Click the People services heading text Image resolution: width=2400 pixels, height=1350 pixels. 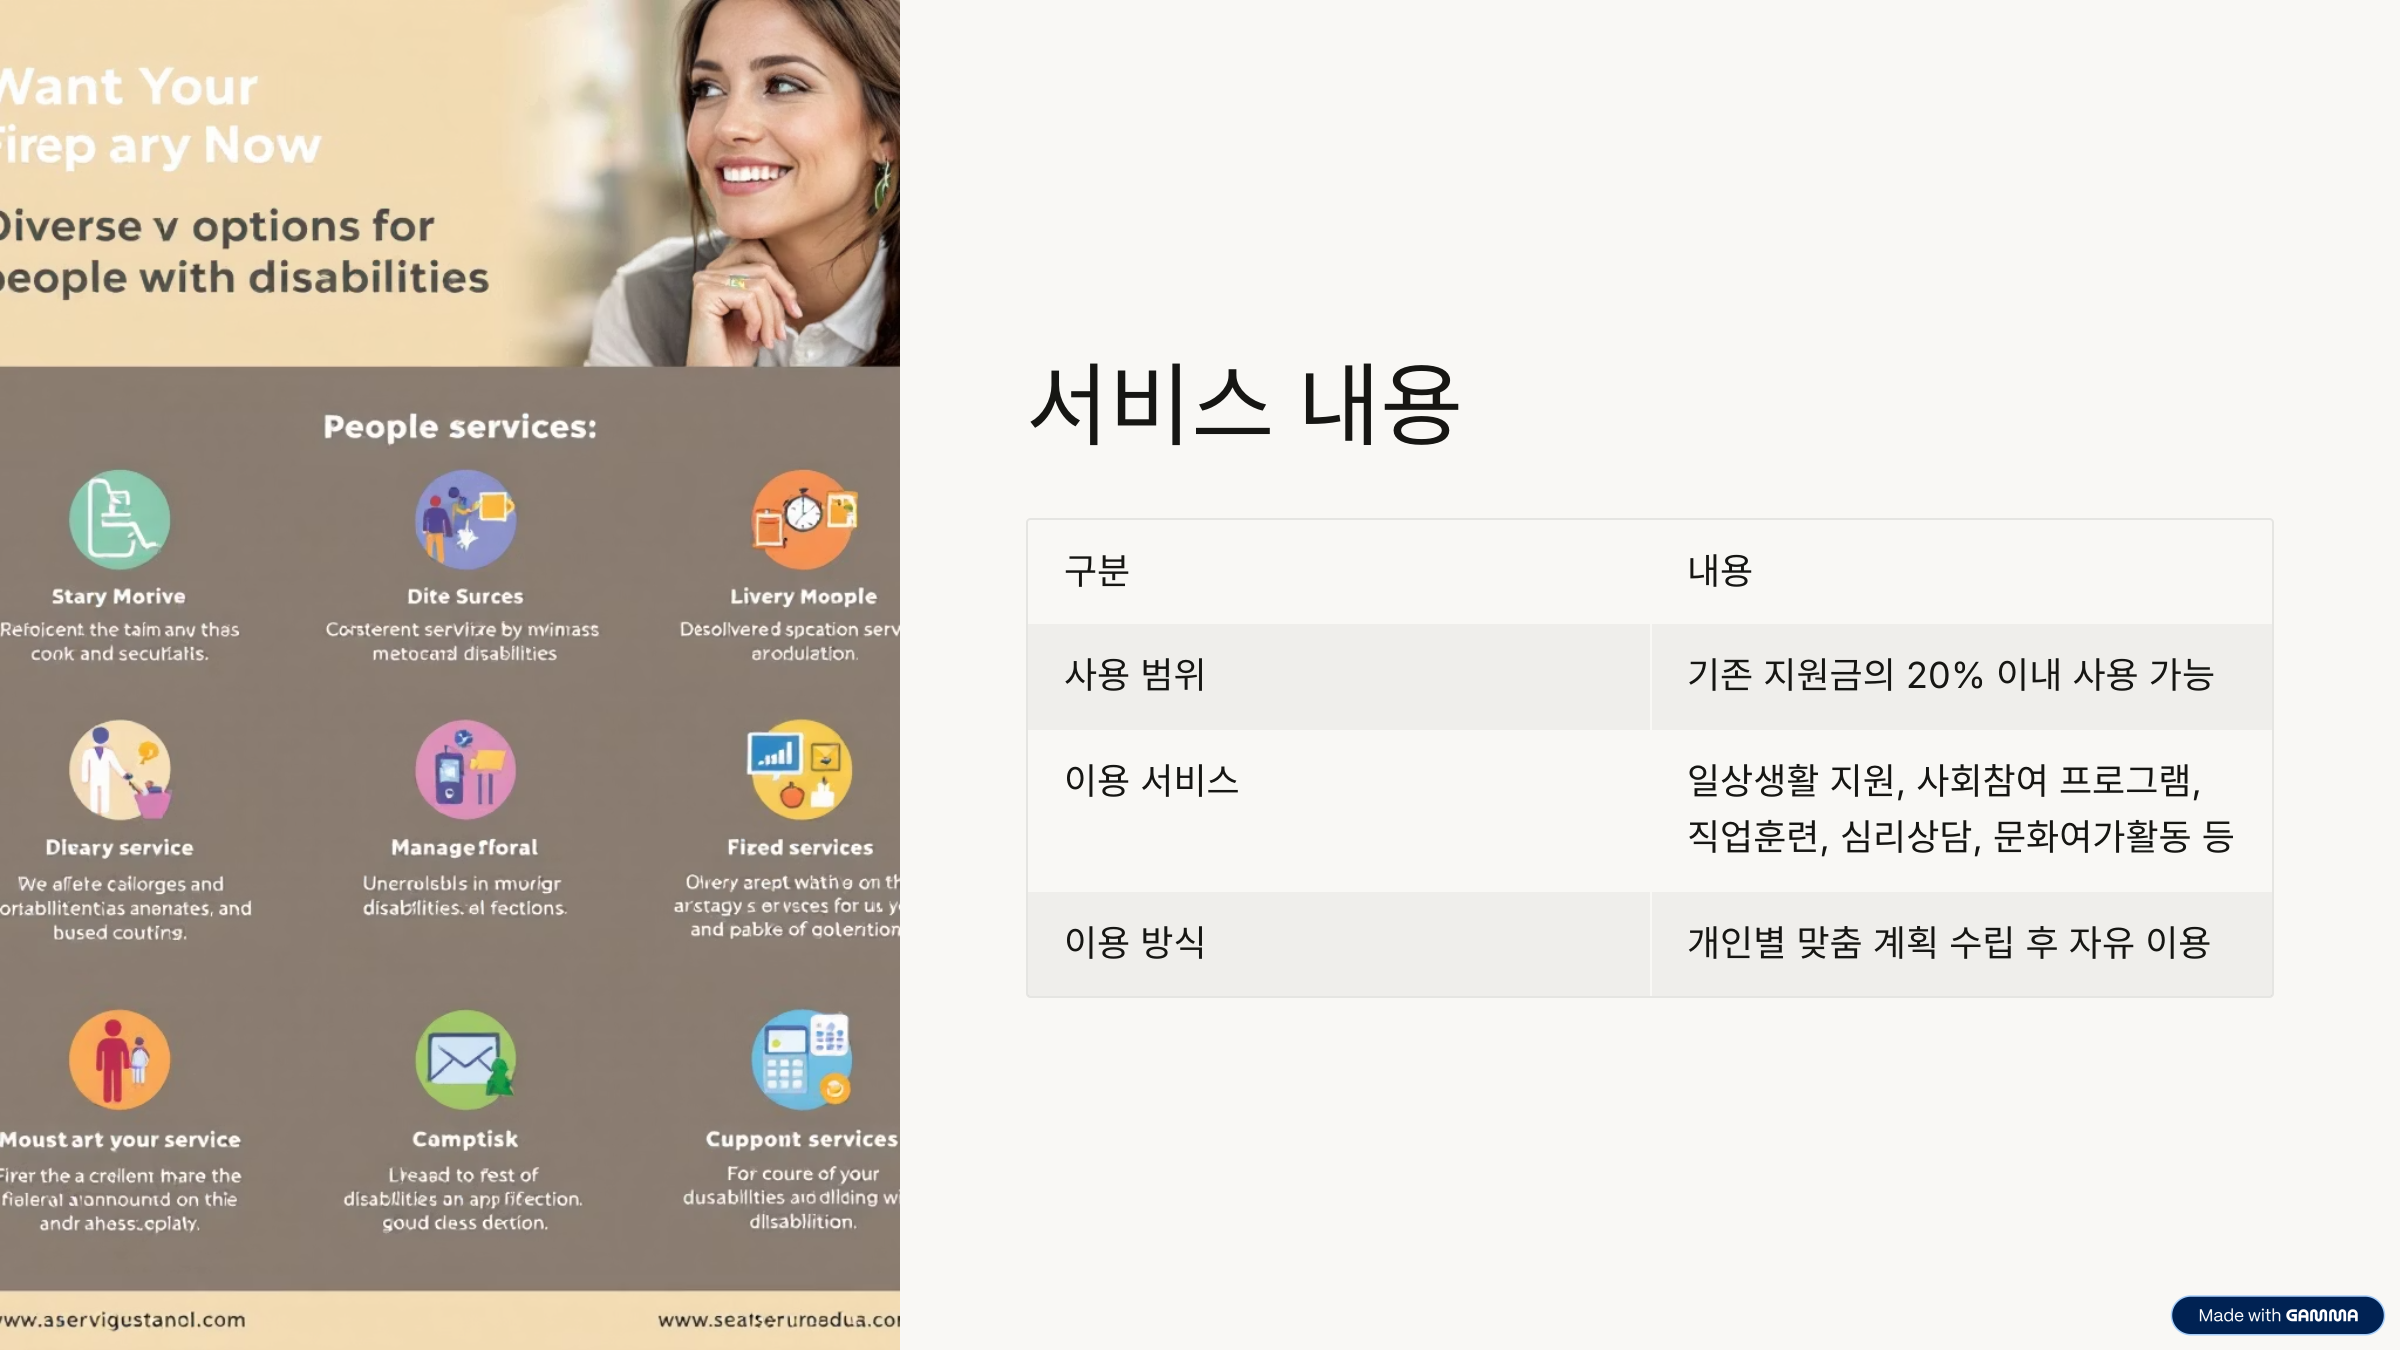click(460, 427)
